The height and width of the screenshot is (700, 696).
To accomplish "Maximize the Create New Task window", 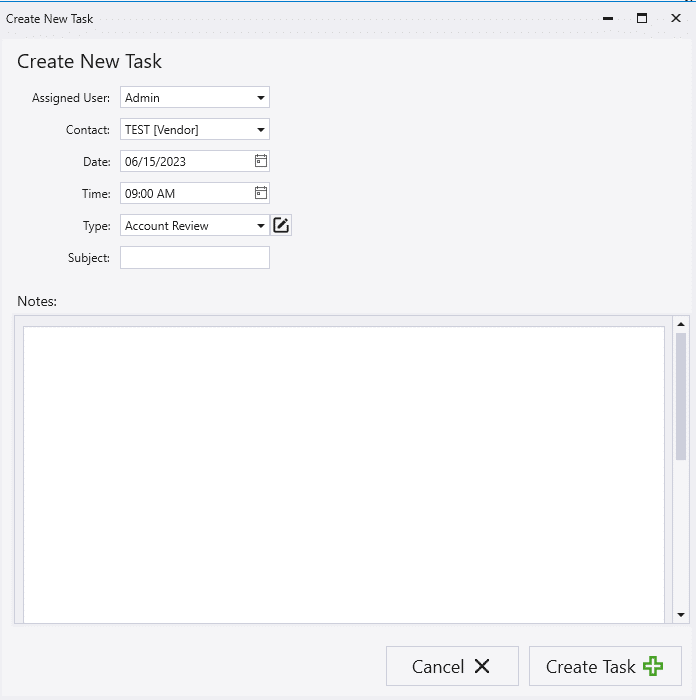I will (x=642, y=18).
